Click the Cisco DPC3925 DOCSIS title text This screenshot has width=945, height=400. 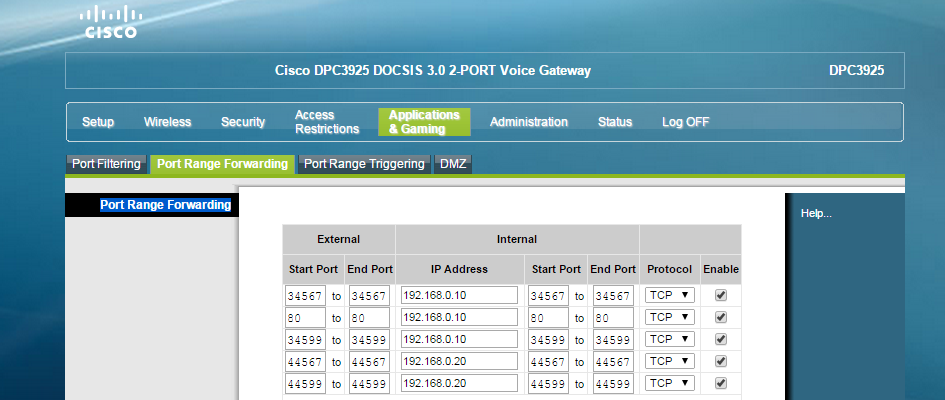click(433, 70)
